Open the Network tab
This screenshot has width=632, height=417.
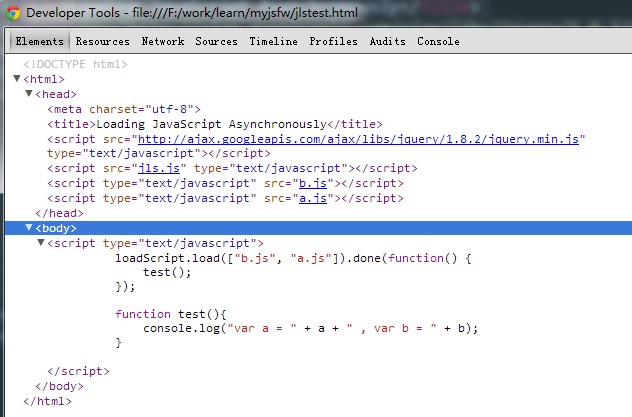[x=163, y=41]
